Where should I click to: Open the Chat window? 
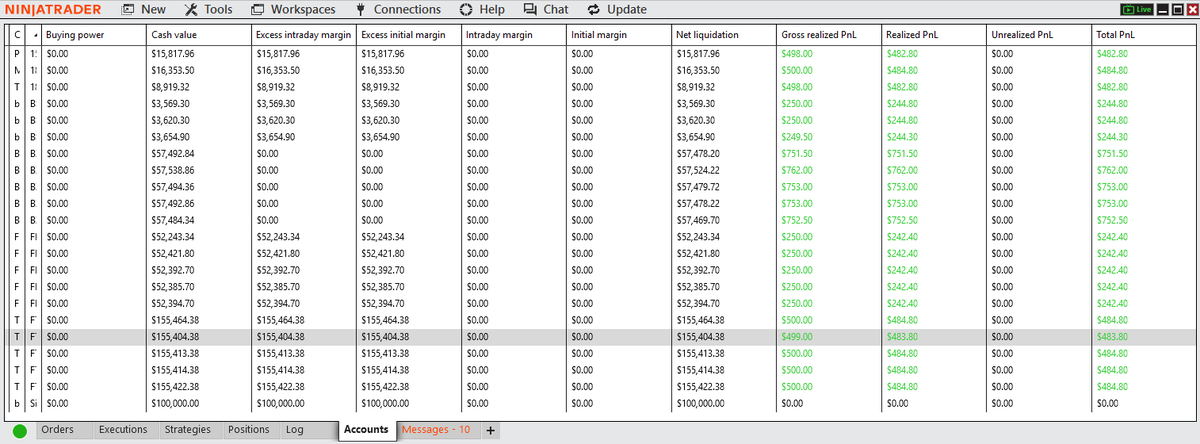546,9
